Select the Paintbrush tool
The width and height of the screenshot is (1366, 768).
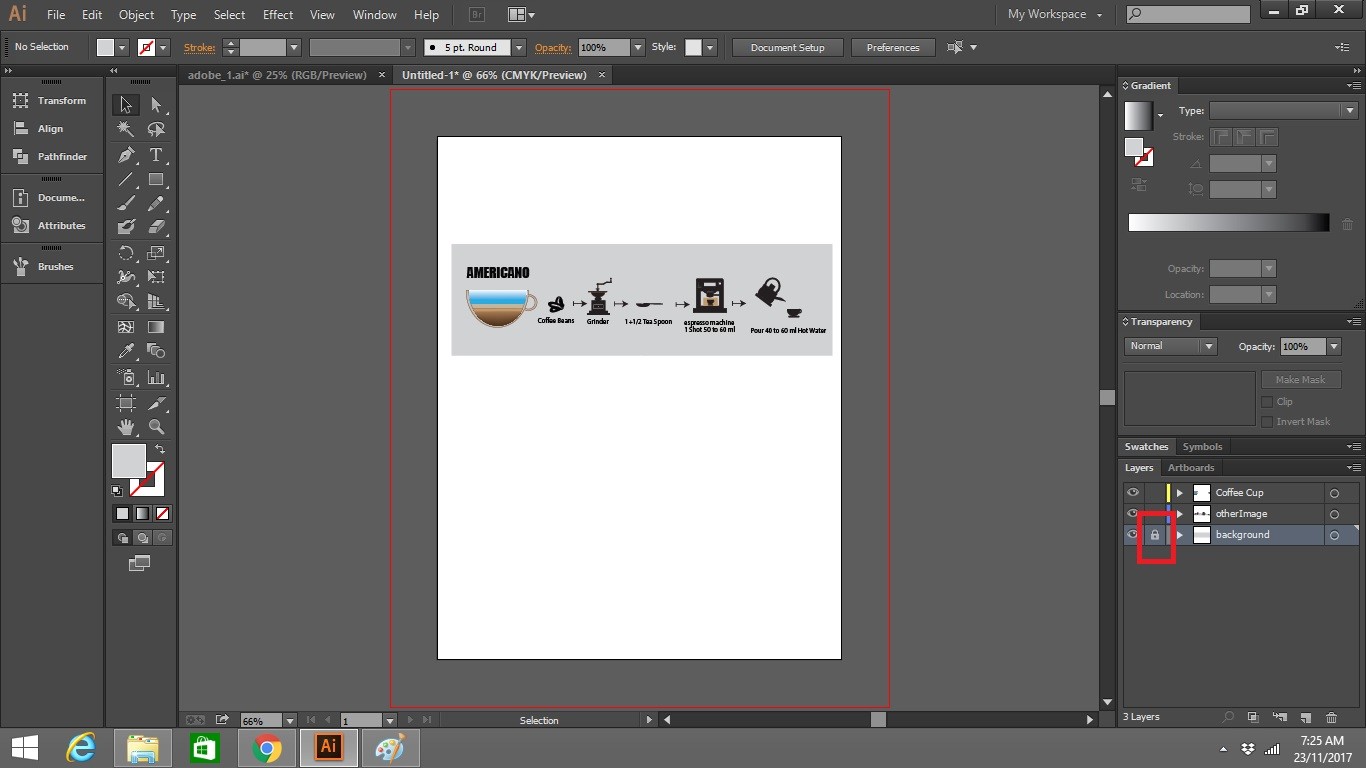tap(126, 204)
